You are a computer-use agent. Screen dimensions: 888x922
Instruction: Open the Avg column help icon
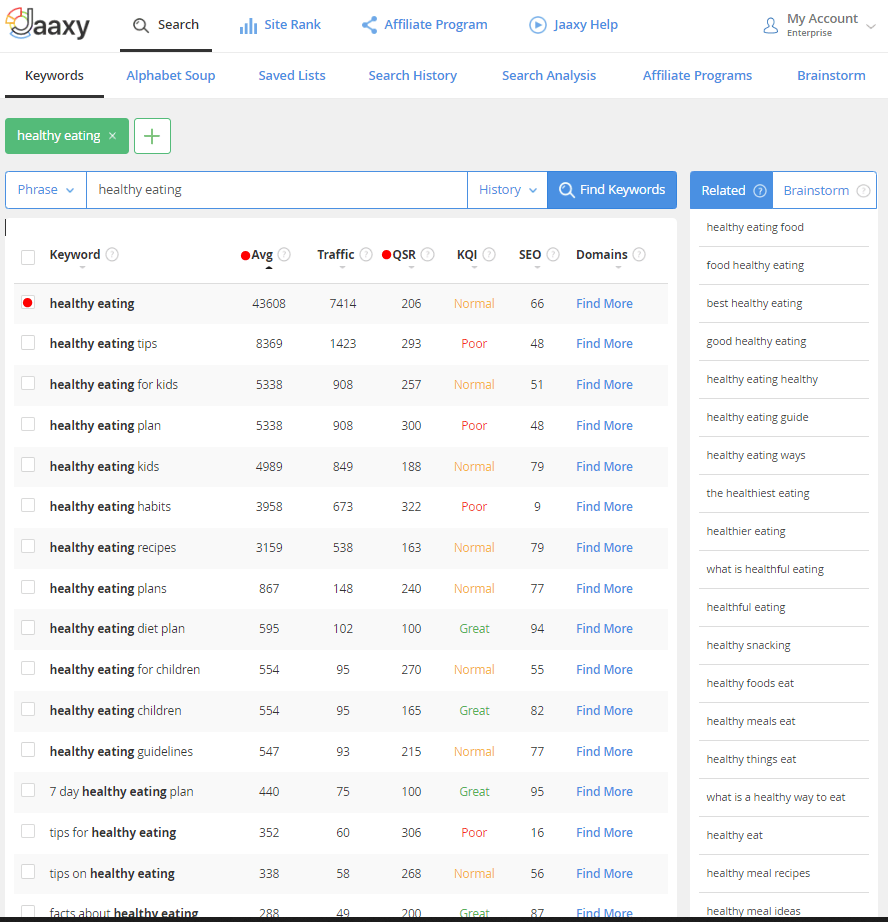284,255
